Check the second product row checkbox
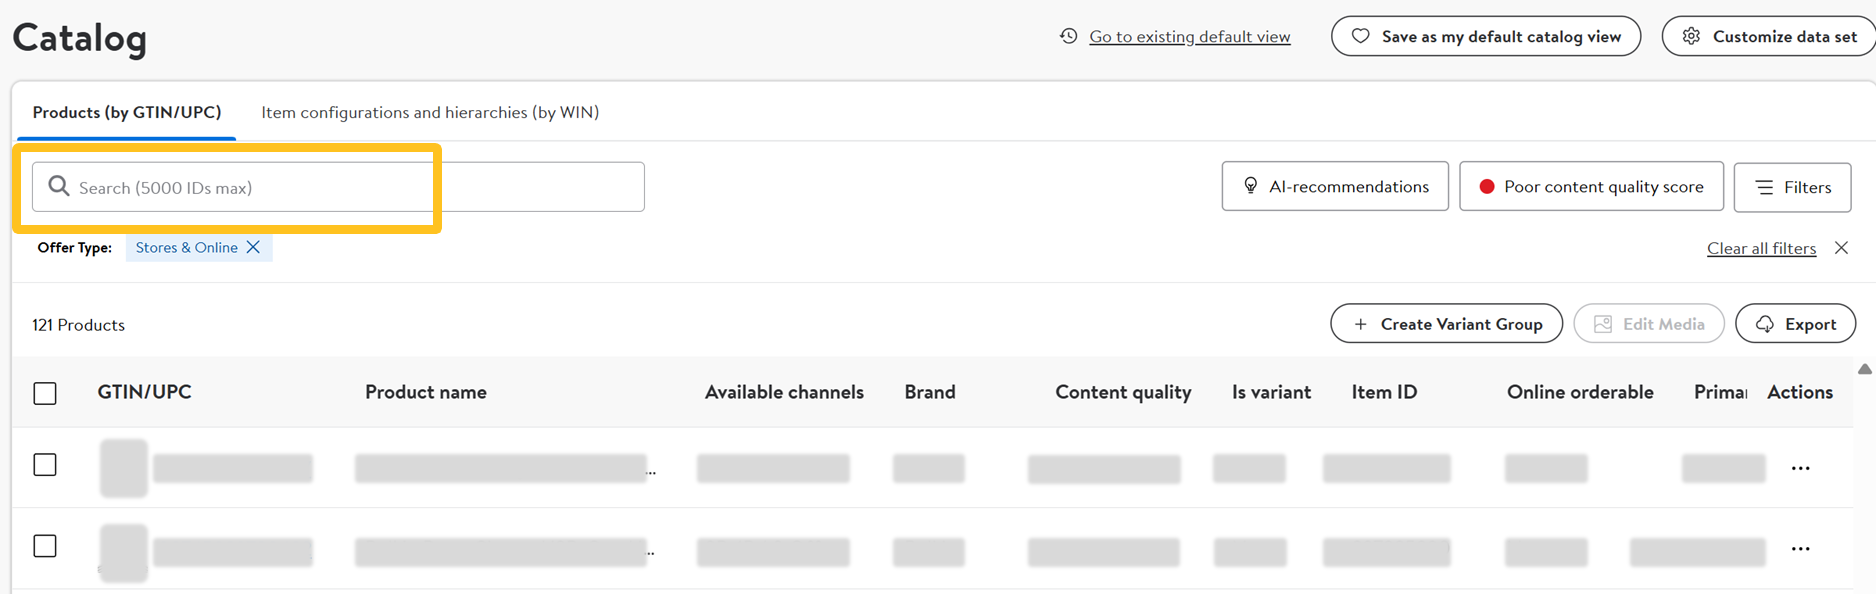 pos(45,546)
